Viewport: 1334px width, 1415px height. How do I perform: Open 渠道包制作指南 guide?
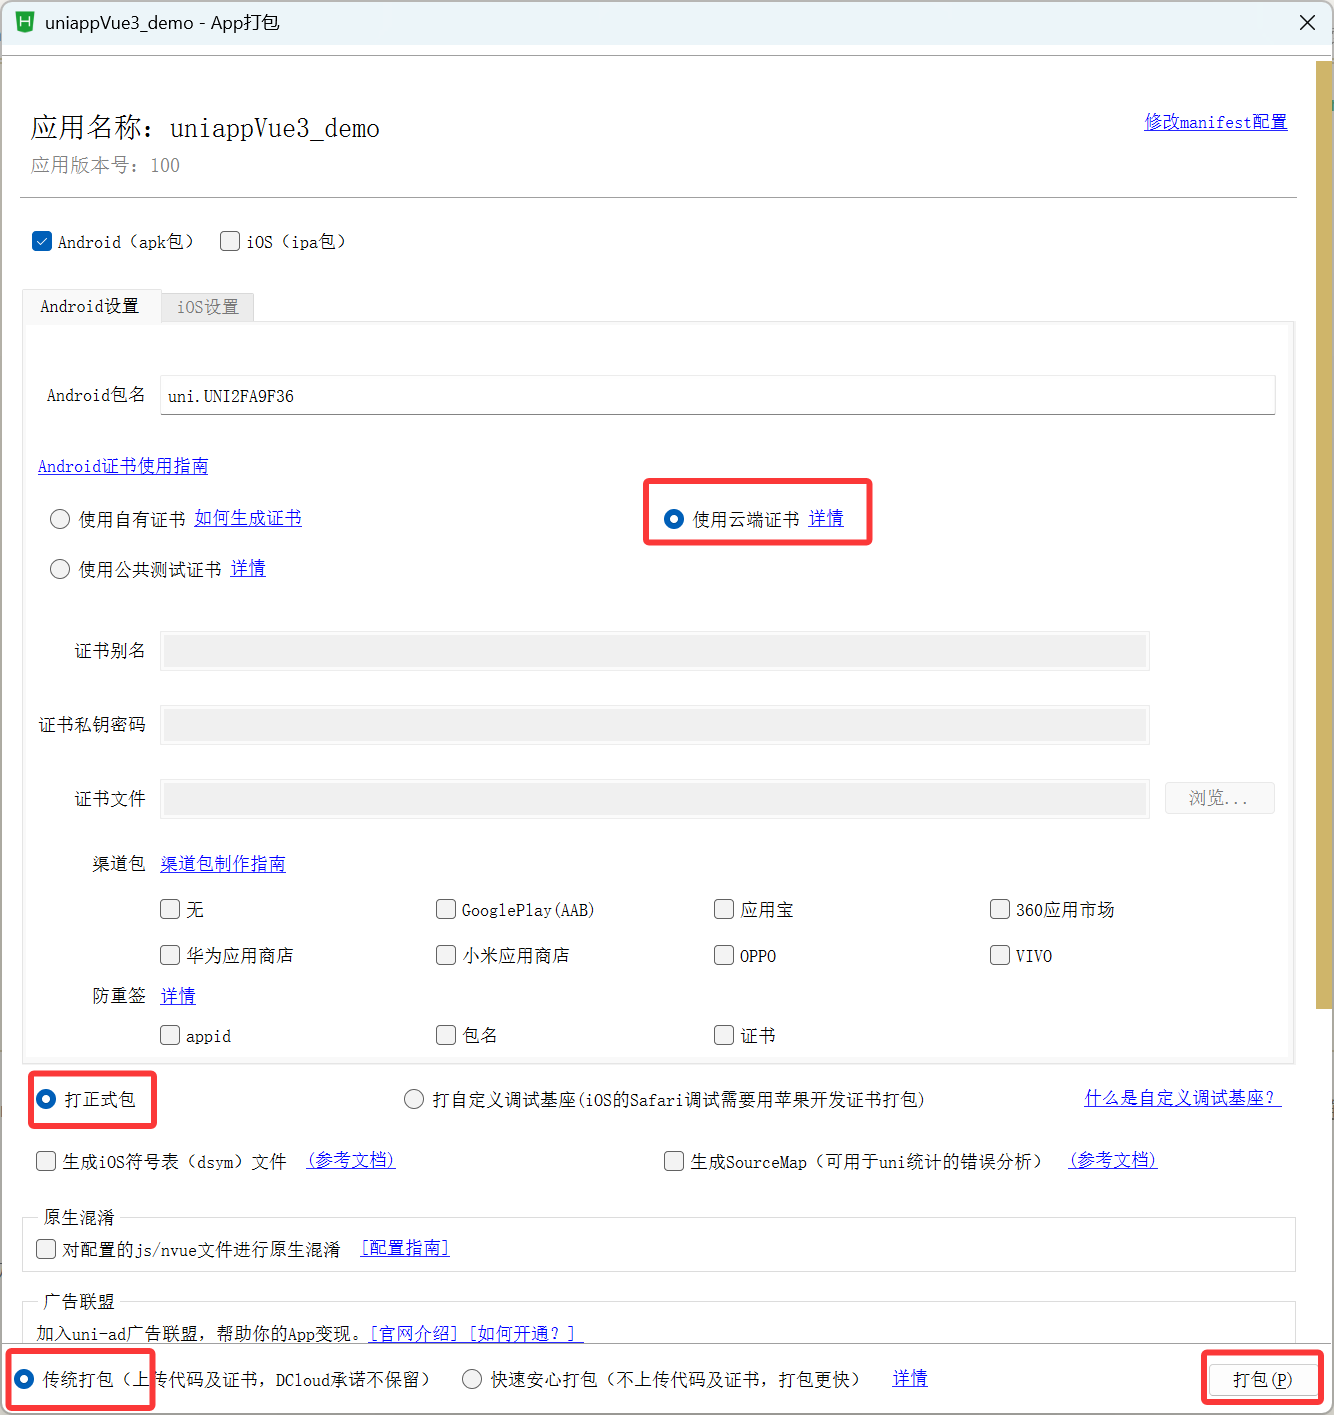(222, 863)
